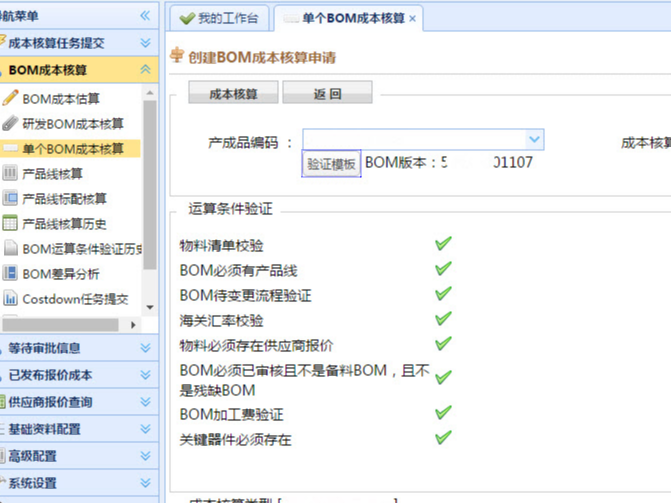Open 产品线核算历史 menu item
Screen dimensions: 671x503
(x=64, y=223)
